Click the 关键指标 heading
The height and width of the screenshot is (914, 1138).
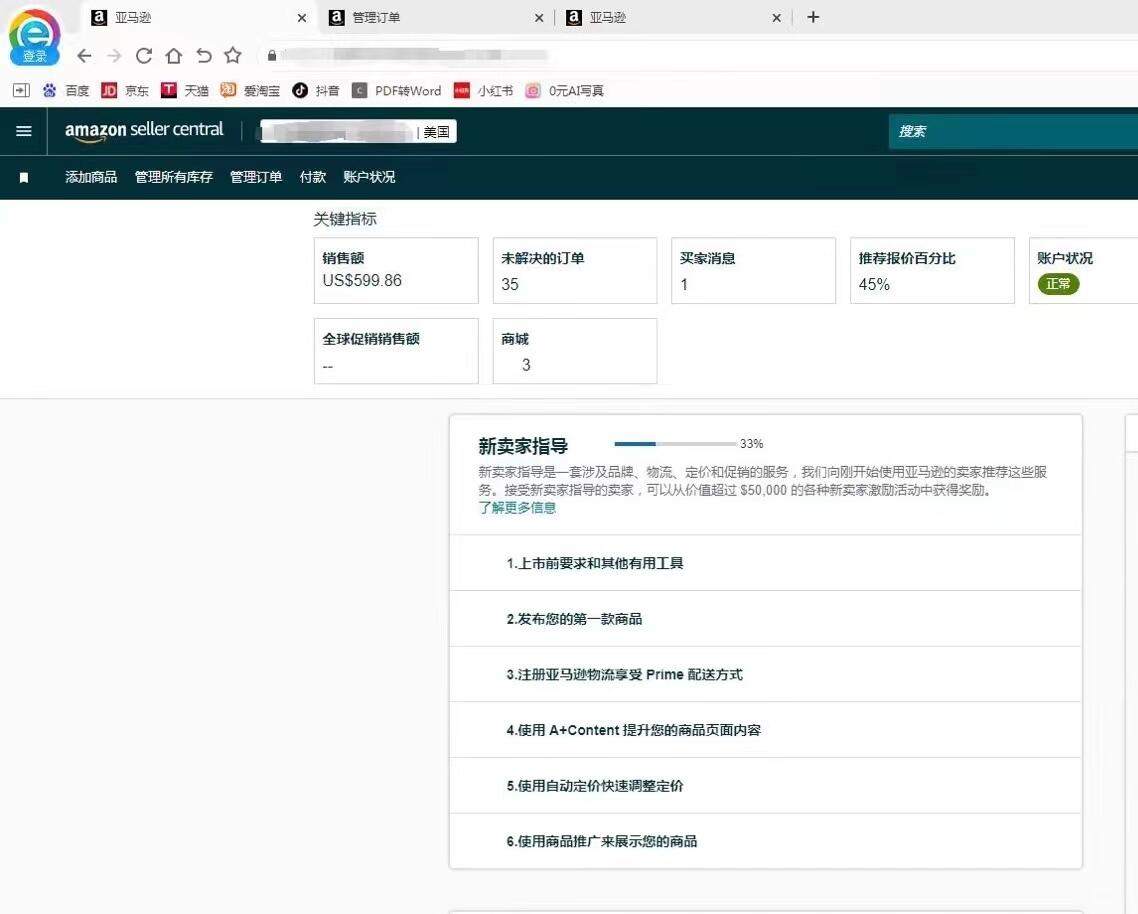(x=345, y=219)
